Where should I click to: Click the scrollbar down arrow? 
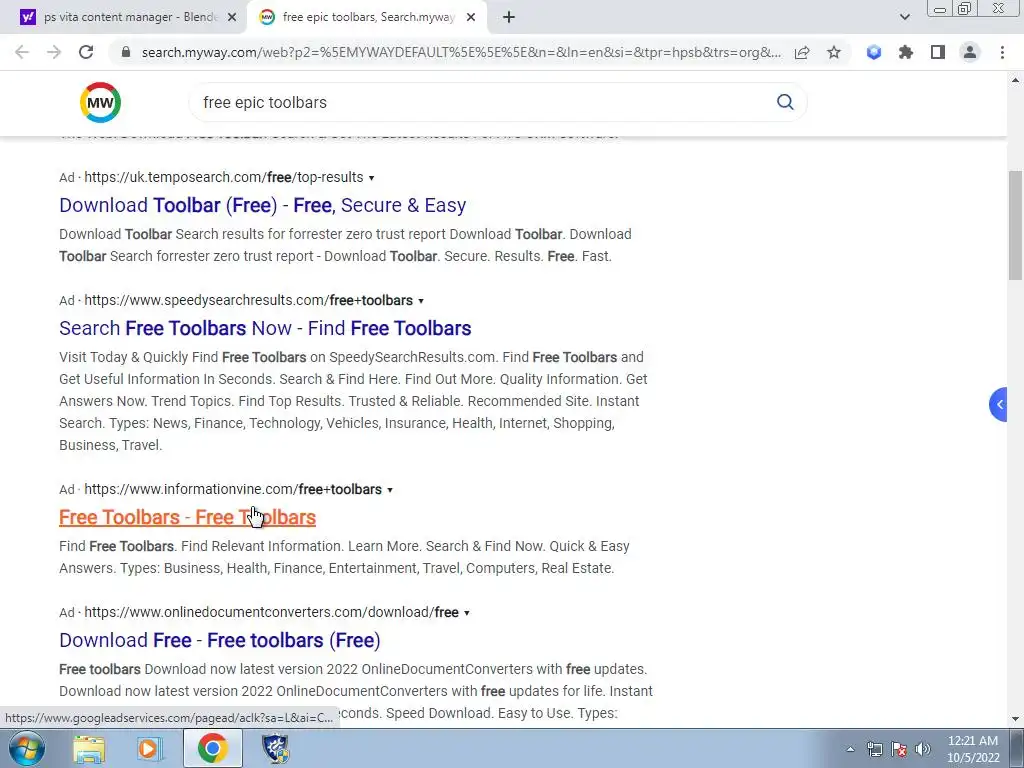coord(1015,720)
